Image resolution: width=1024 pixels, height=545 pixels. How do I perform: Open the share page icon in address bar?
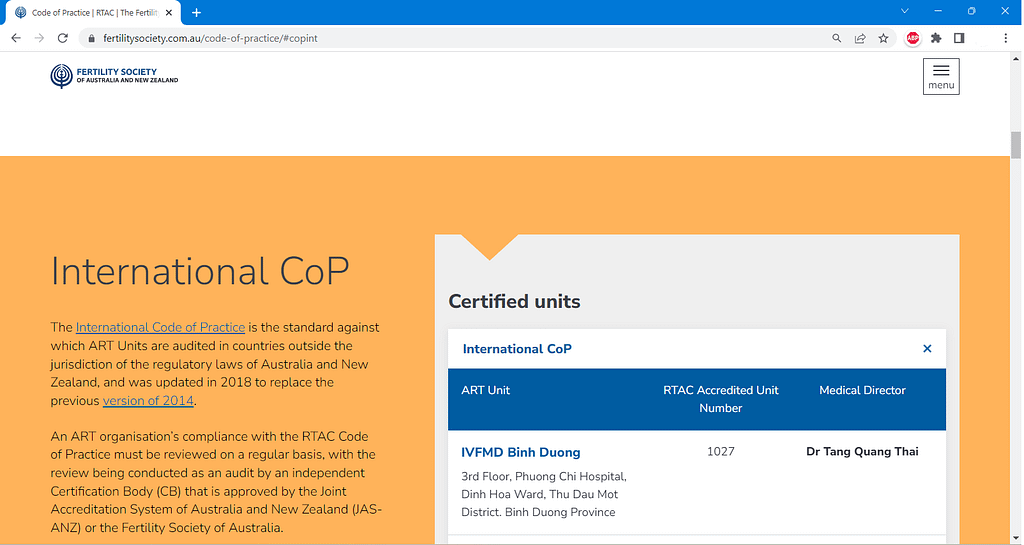point(860,38)
